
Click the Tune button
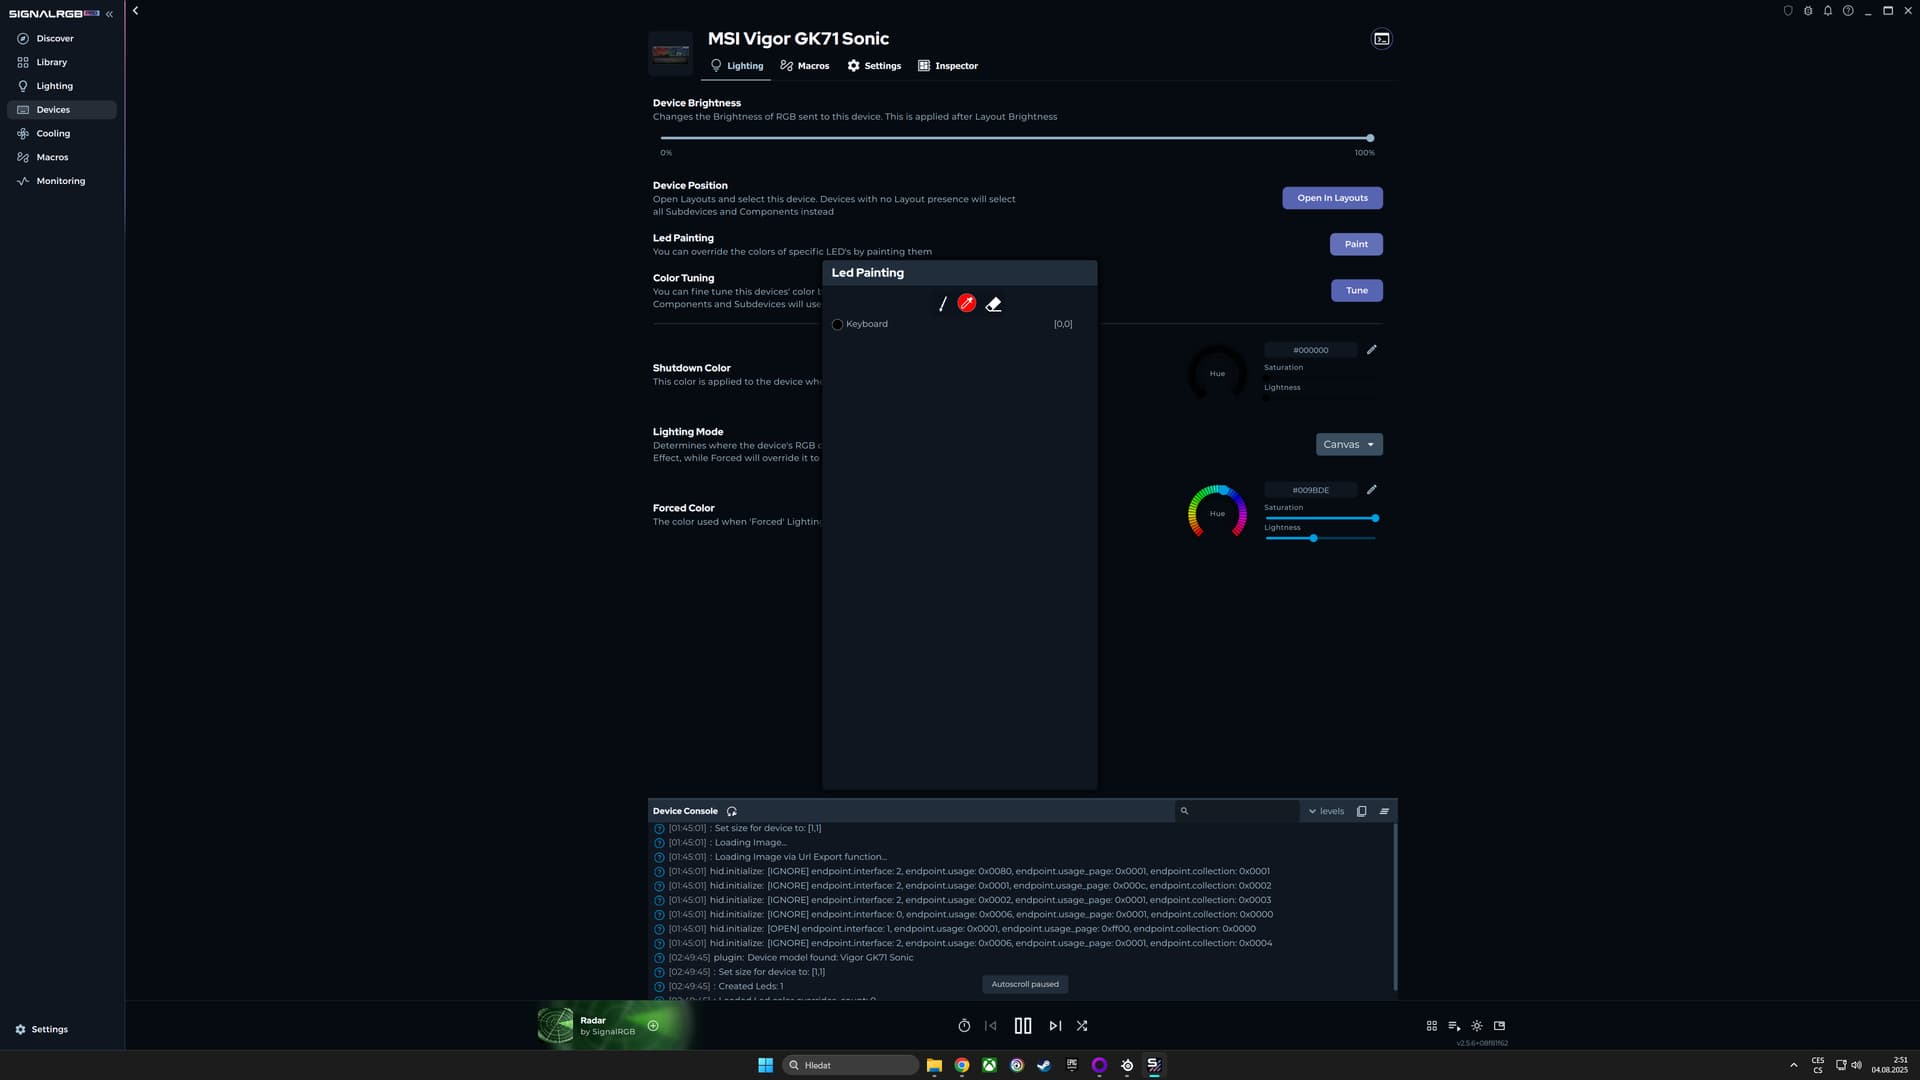(1356, 290)
